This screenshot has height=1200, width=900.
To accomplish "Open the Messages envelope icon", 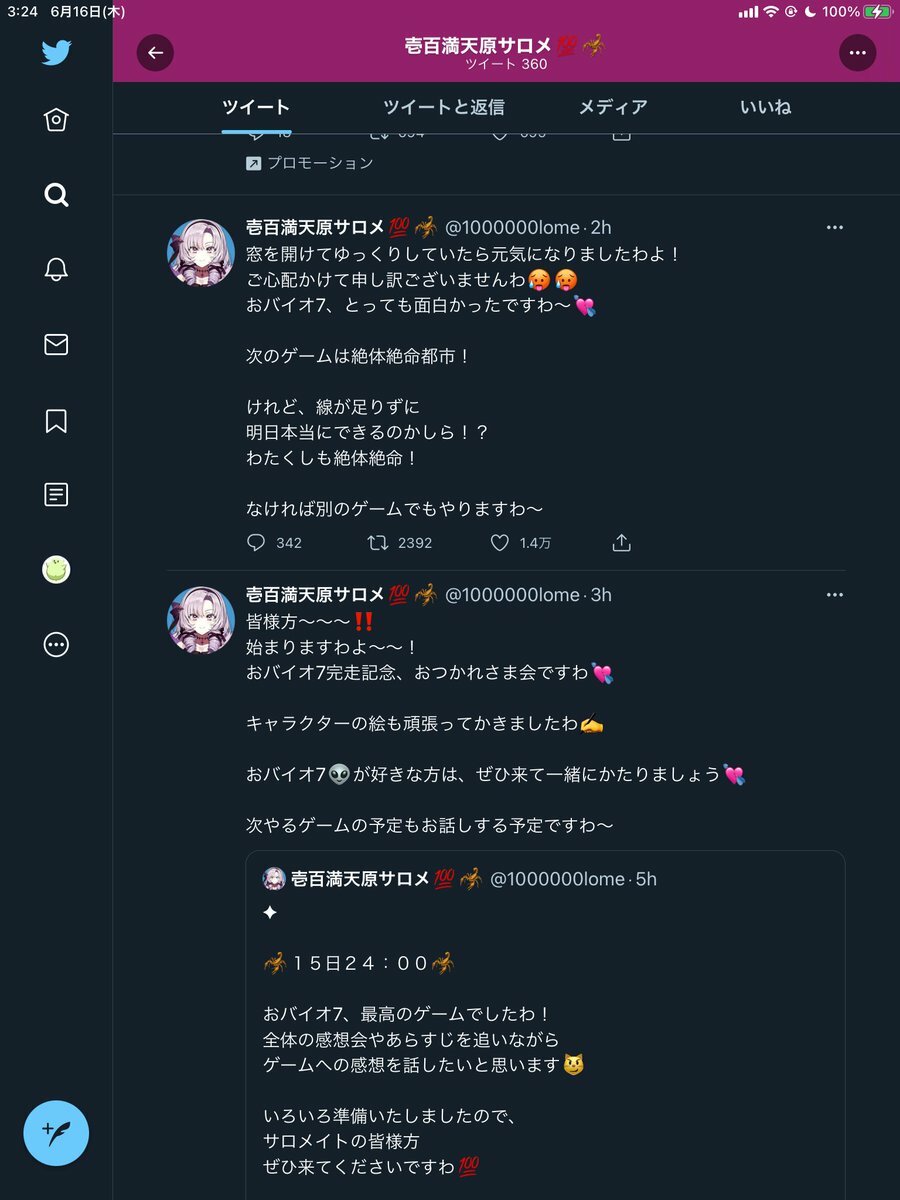I will [x=56, y=345].
